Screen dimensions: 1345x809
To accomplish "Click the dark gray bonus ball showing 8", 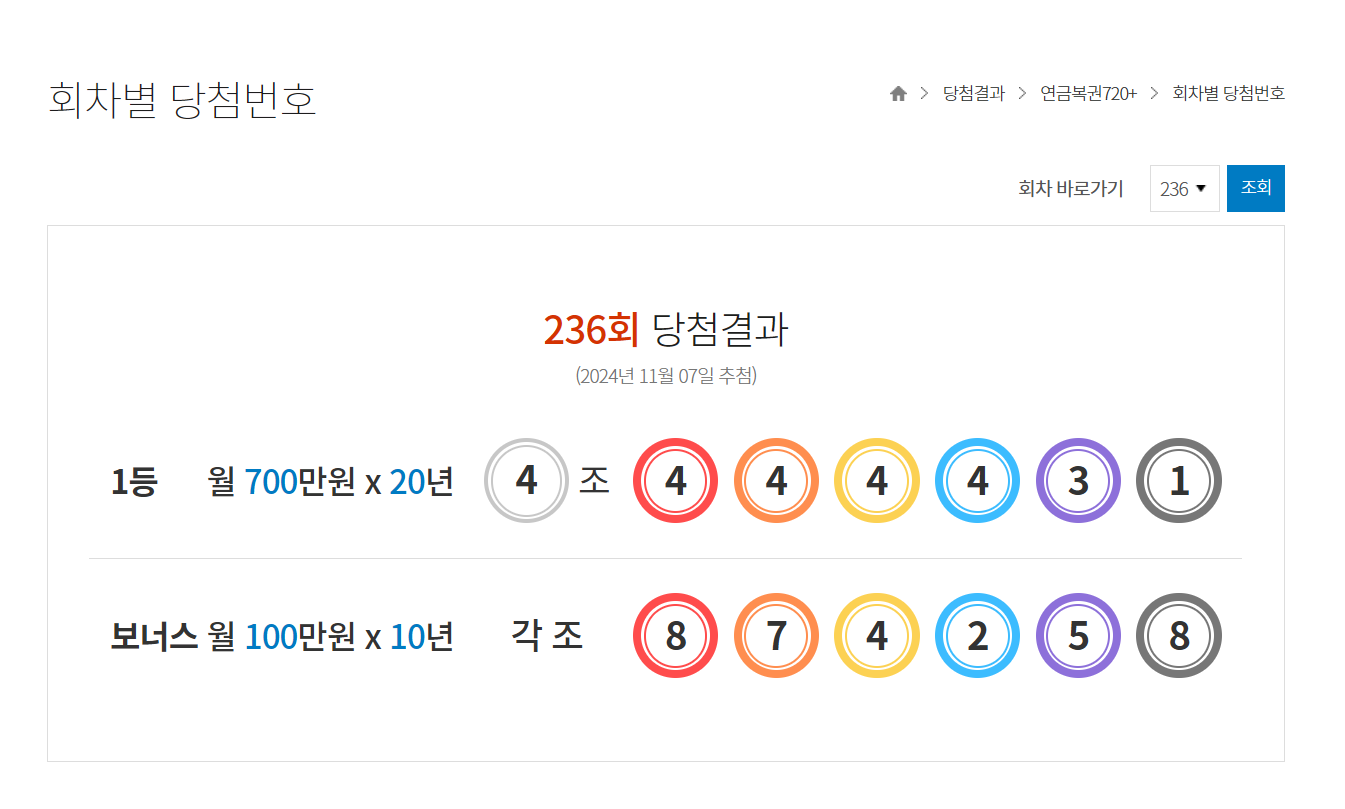I will tap(1179, 636).
